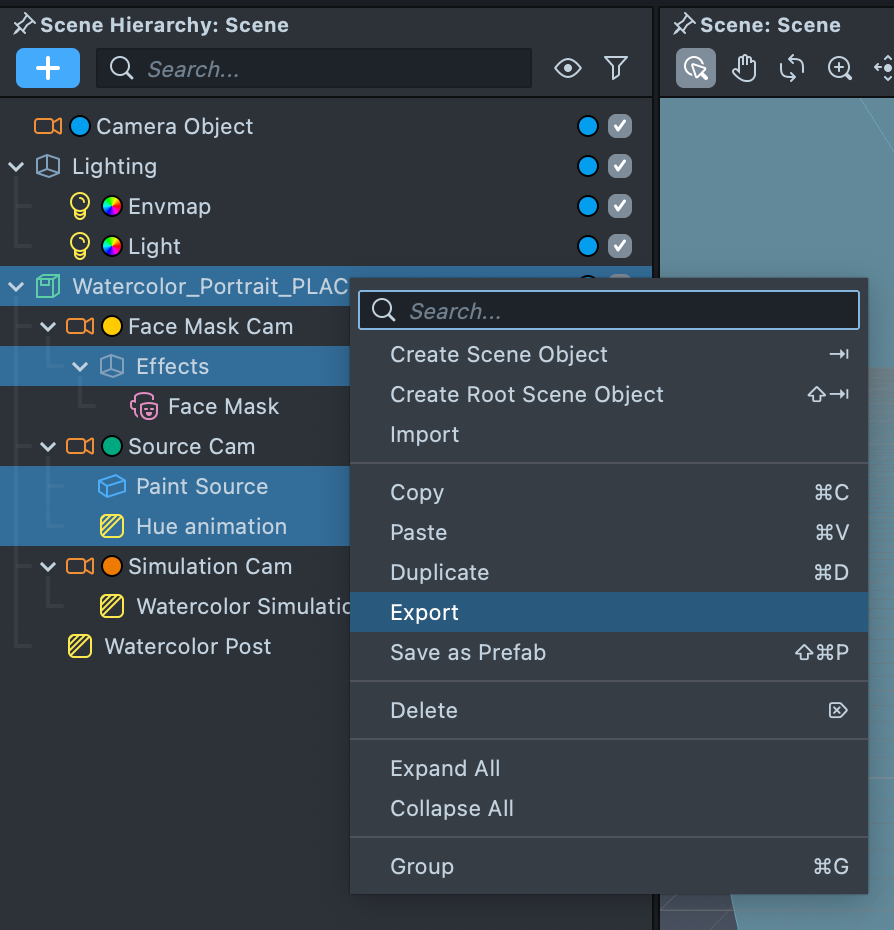Choose Export from the context menu
This screenshot has height=930, width=894.
424,612
